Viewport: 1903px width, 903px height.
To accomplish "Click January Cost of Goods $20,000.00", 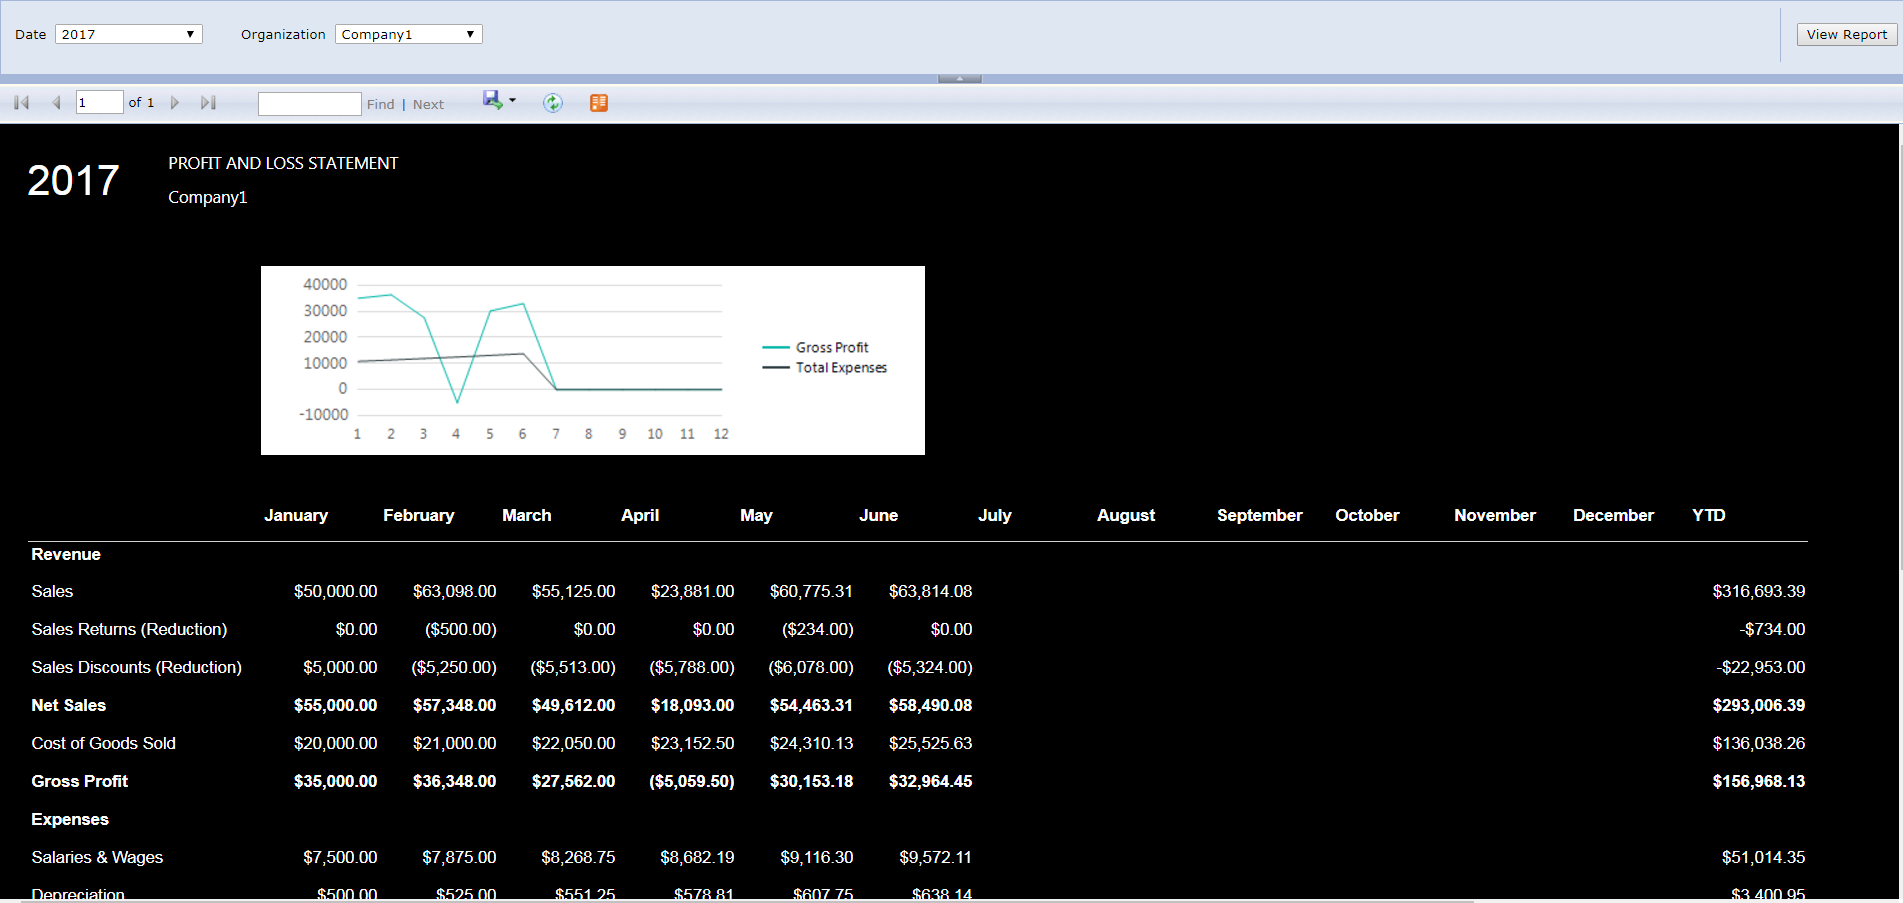I will pyautogui.click(x=335, y=743).
